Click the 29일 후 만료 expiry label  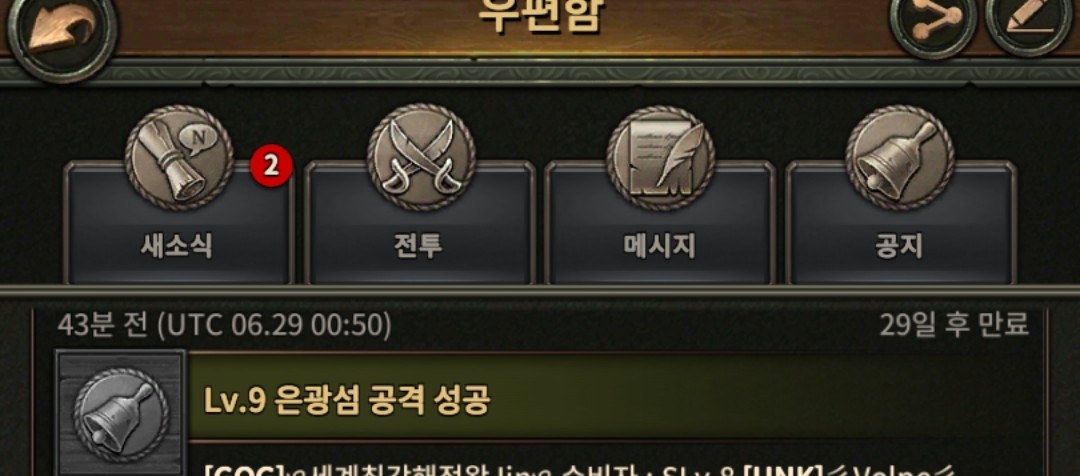point(955,324)
